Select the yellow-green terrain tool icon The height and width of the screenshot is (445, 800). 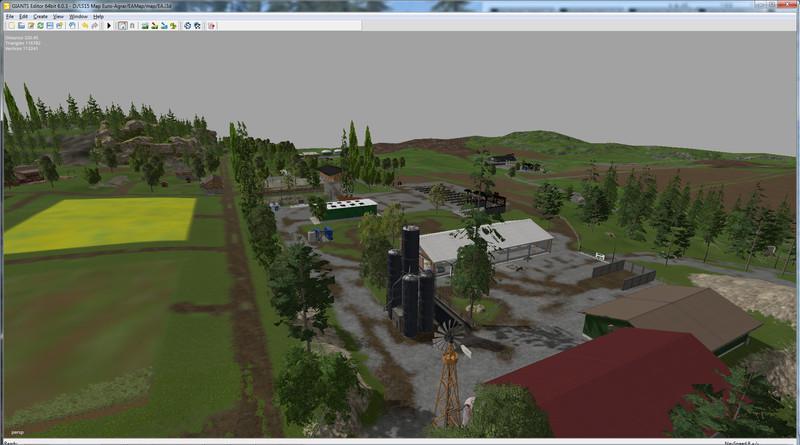click(173, 26)
